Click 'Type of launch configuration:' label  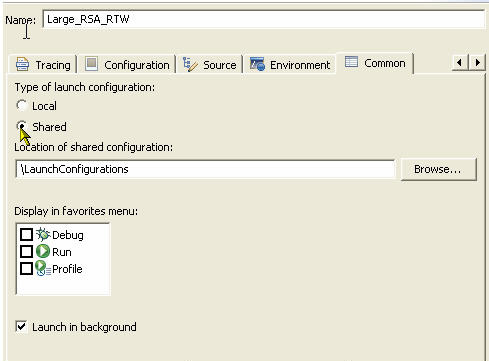click(x=85, y=87)
